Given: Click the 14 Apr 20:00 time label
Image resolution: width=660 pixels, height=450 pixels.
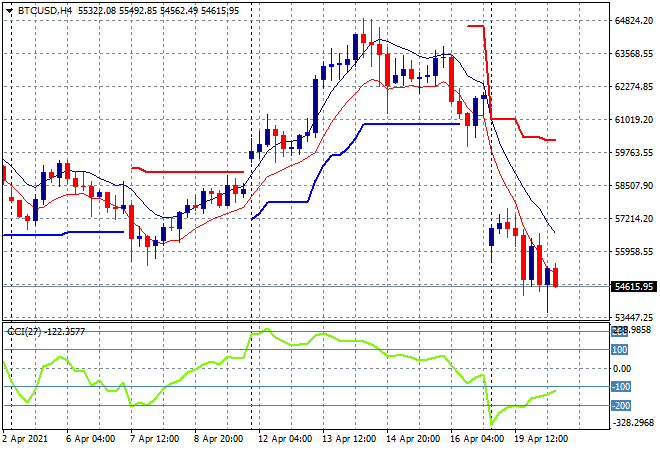Looking at the screenshot, I should point(411,439).
